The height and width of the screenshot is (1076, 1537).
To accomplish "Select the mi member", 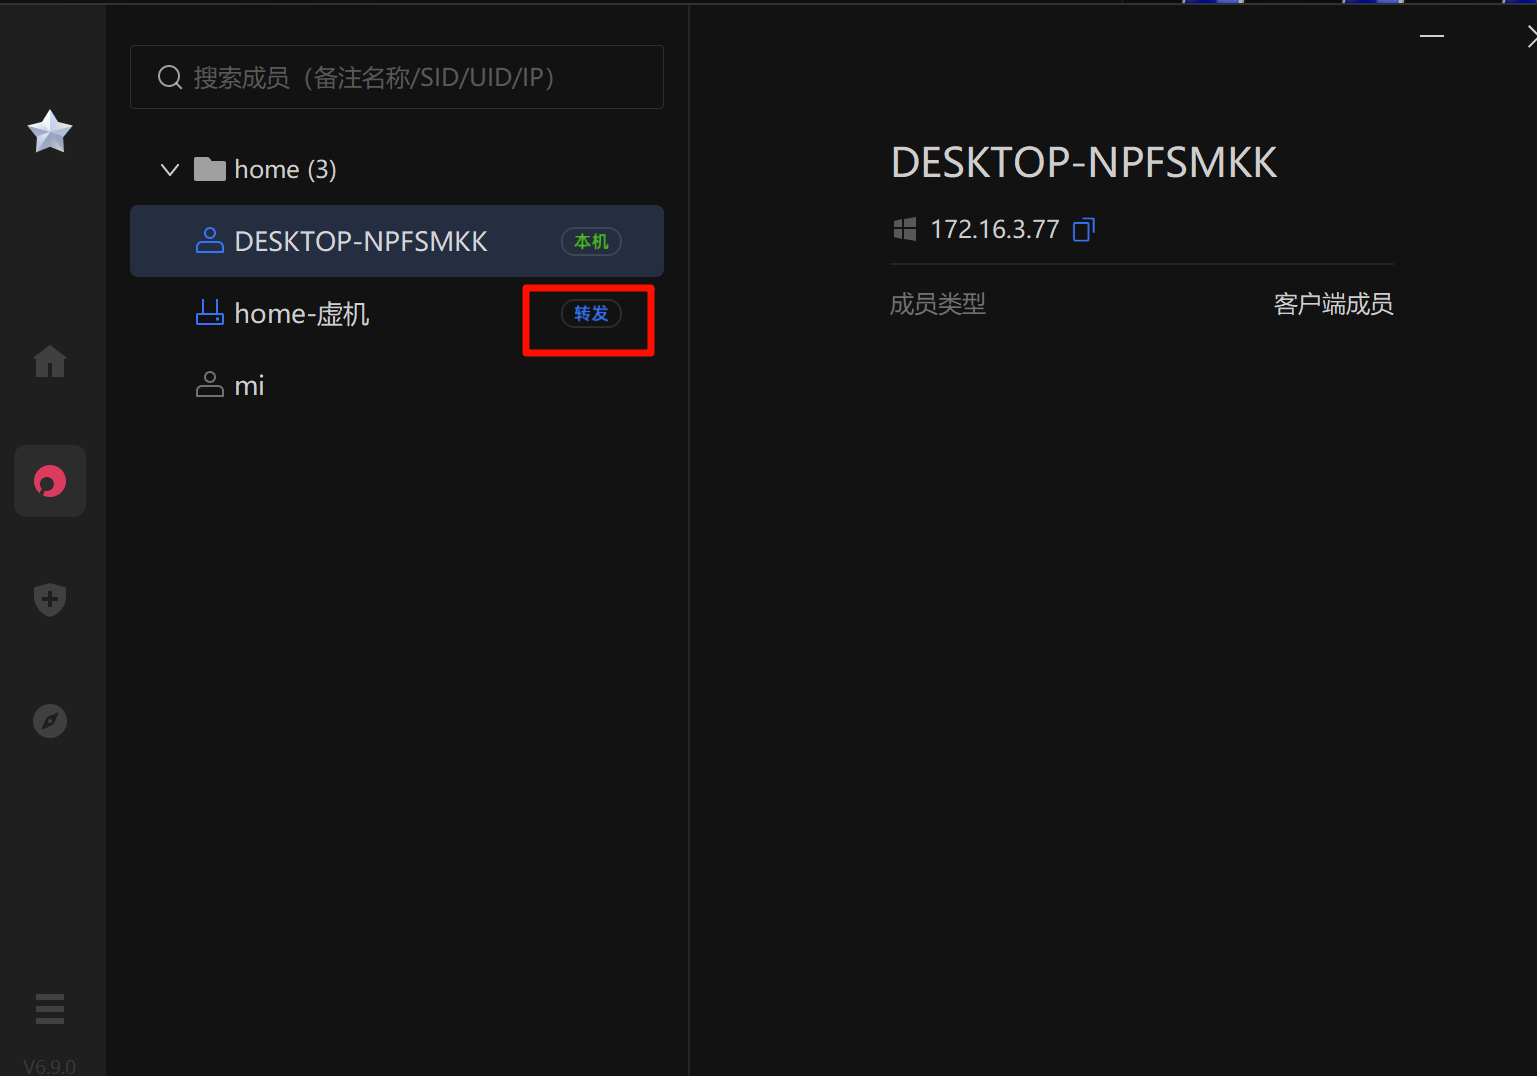I will click(x=397, y=385).
